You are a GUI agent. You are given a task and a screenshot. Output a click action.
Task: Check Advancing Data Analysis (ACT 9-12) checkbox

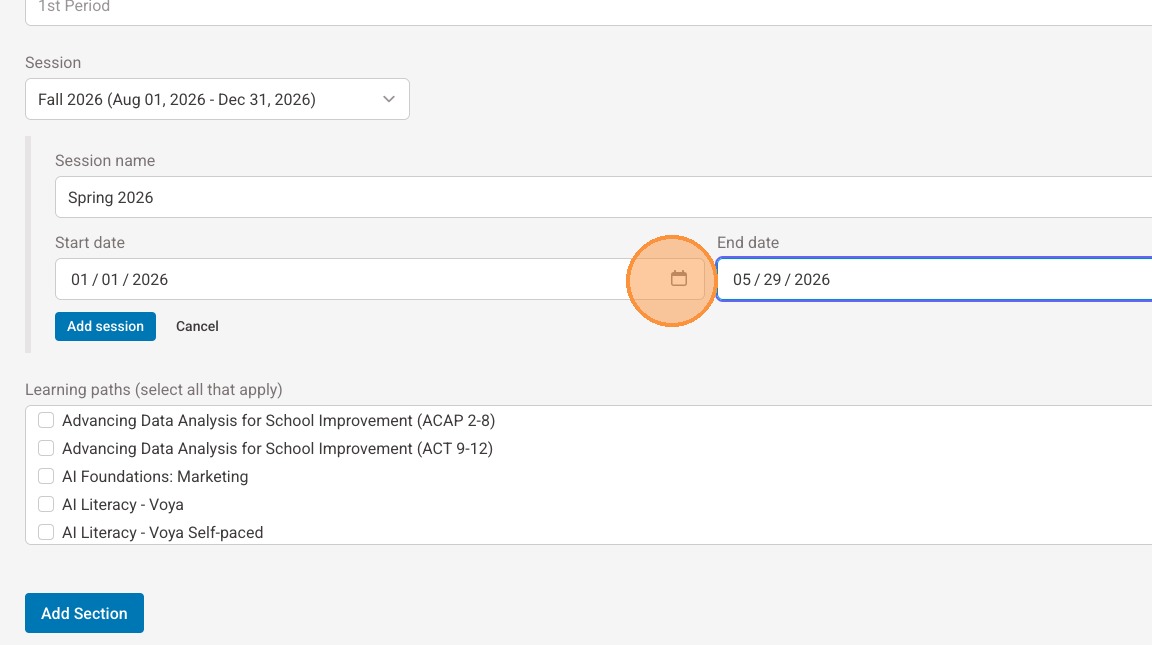tap(46, 448)
